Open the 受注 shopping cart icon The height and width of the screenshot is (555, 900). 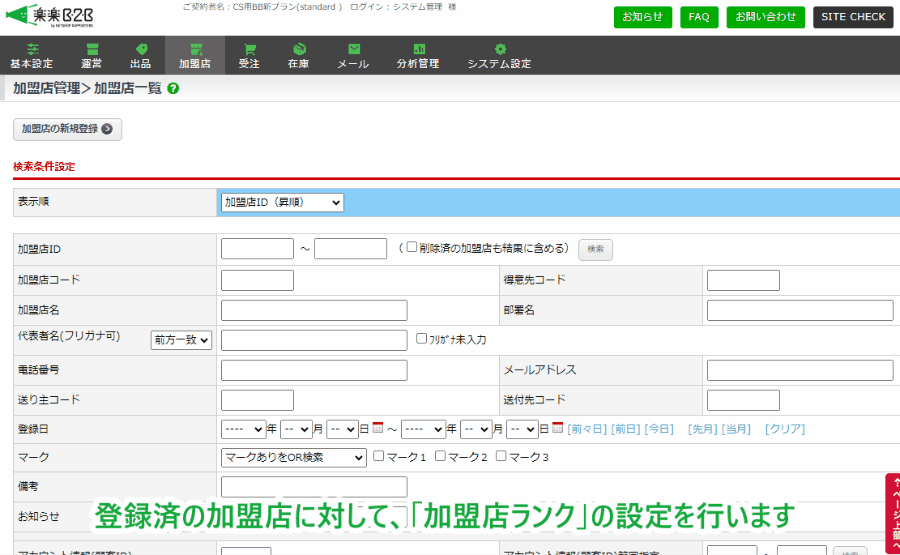pos(249,49)
